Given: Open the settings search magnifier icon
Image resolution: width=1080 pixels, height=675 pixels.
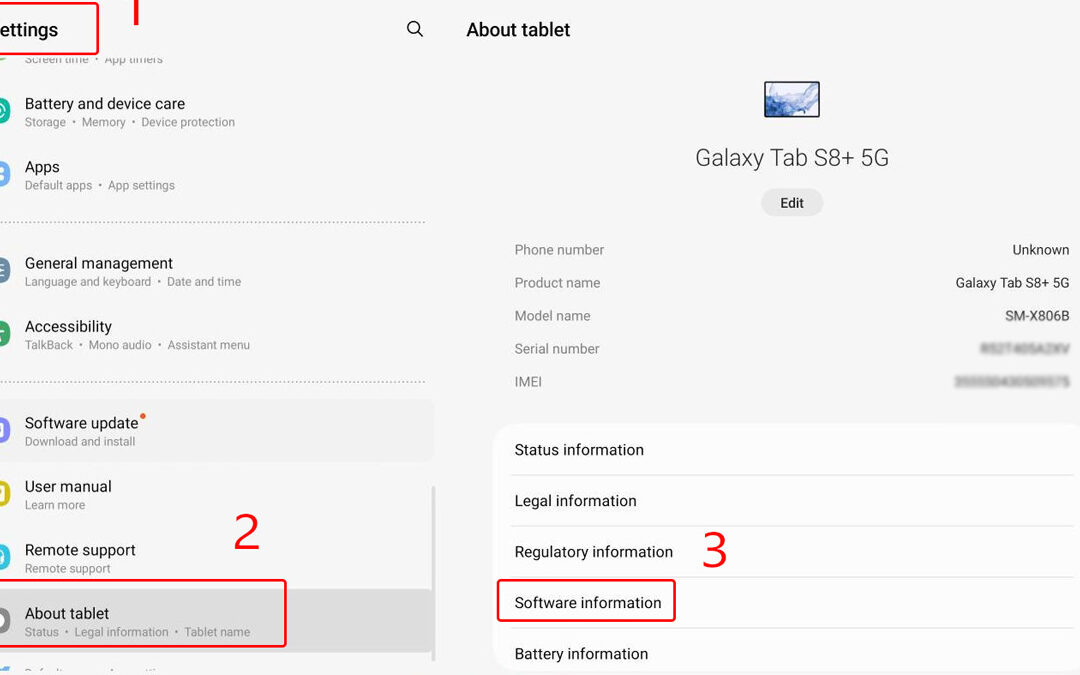Looking at the screenshot, I should 415,29.
